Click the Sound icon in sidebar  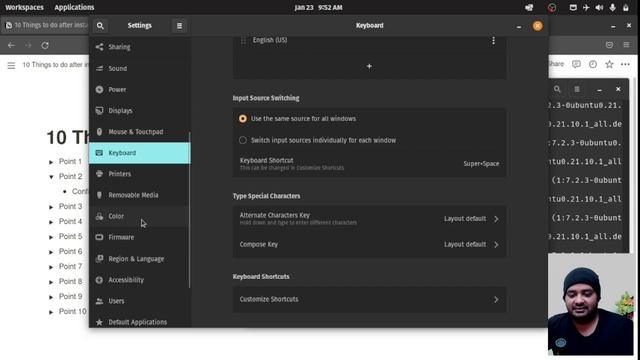[99, 68]
